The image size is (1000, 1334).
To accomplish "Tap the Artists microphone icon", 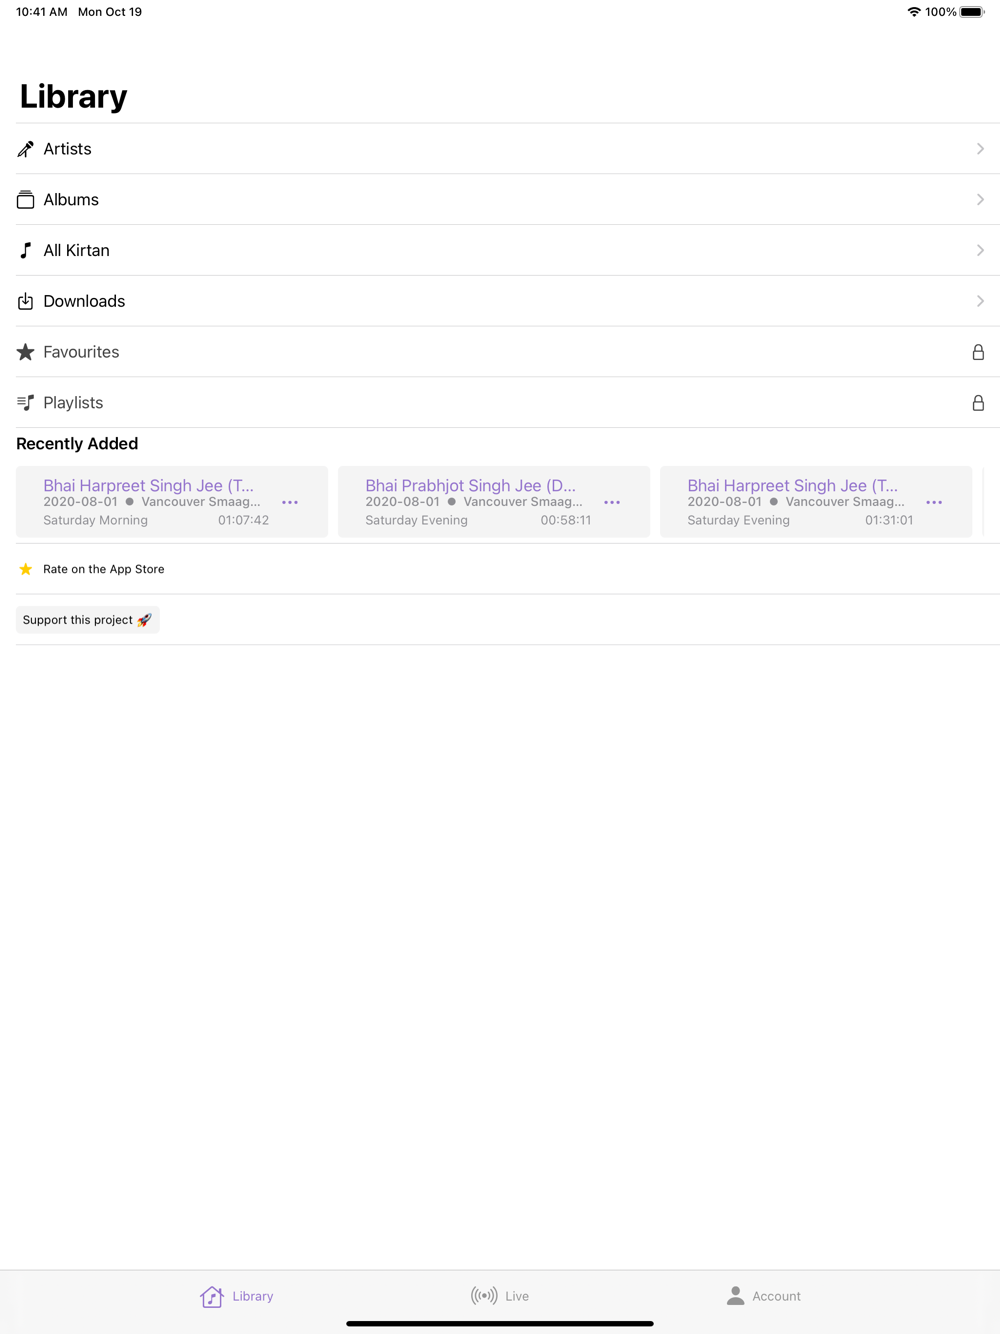I will click(x=26, y=149).
